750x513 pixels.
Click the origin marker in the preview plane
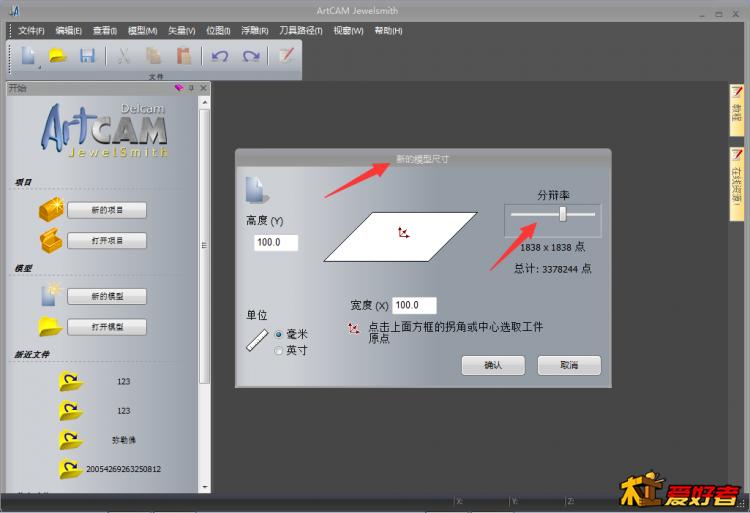[x=403, y=233]
